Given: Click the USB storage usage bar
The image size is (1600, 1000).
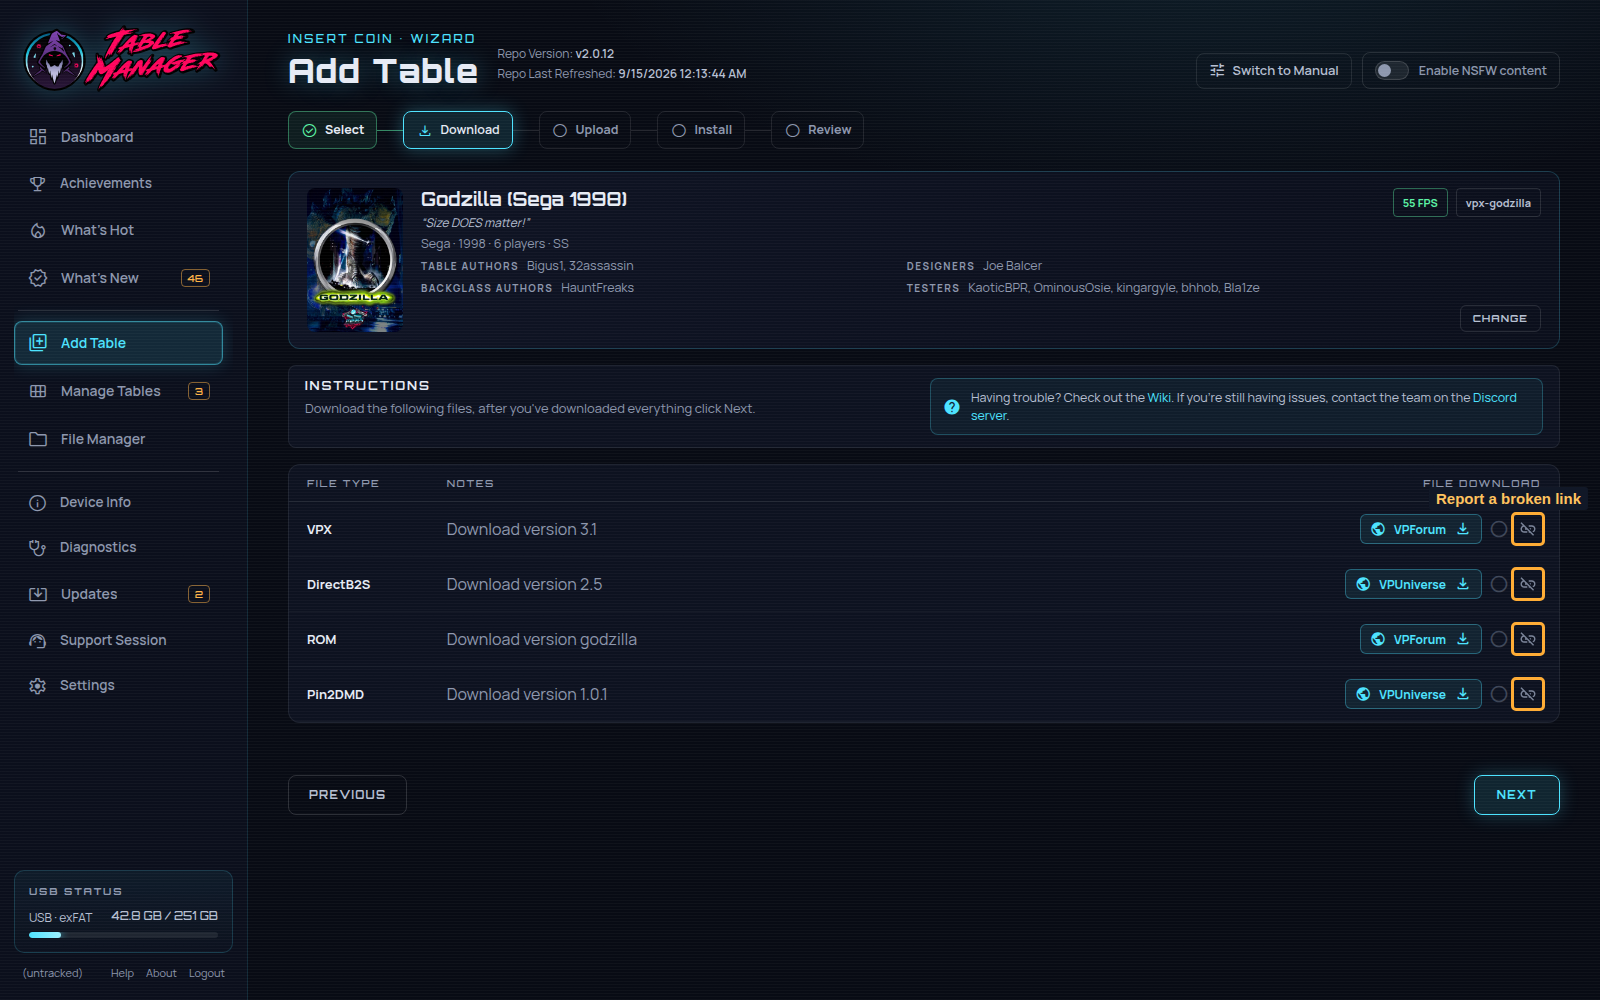Looking at the screenshot, I should [x=123, y=935].
